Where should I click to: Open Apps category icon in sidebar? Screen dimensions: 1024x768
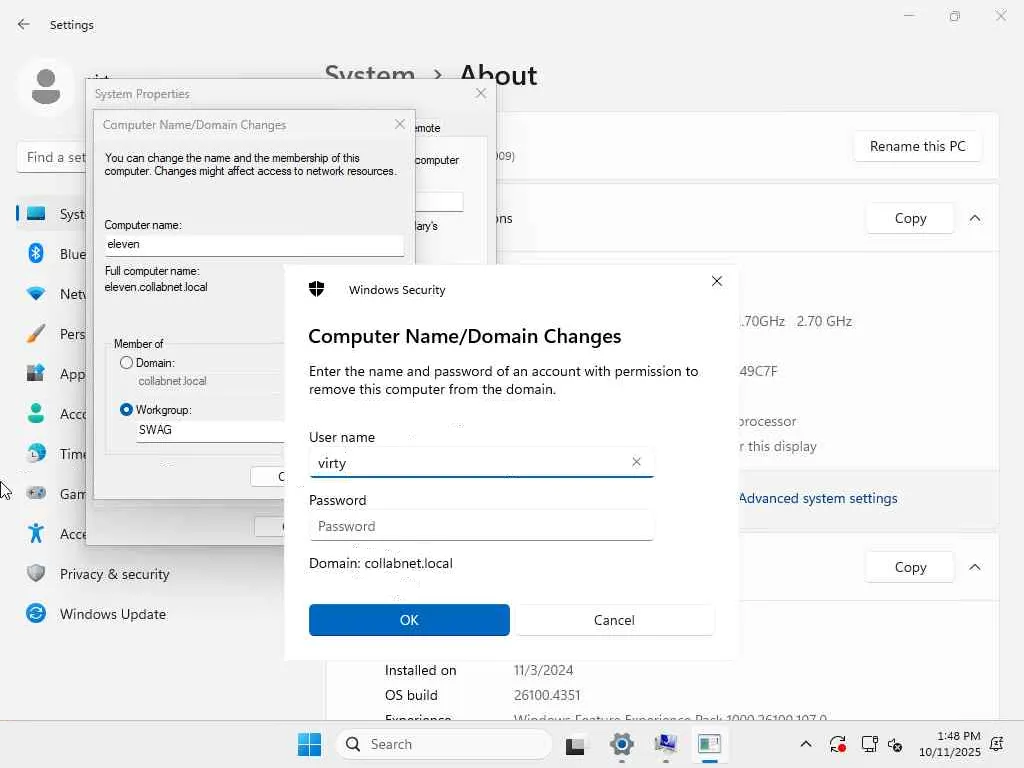click(x=36, y=374)
